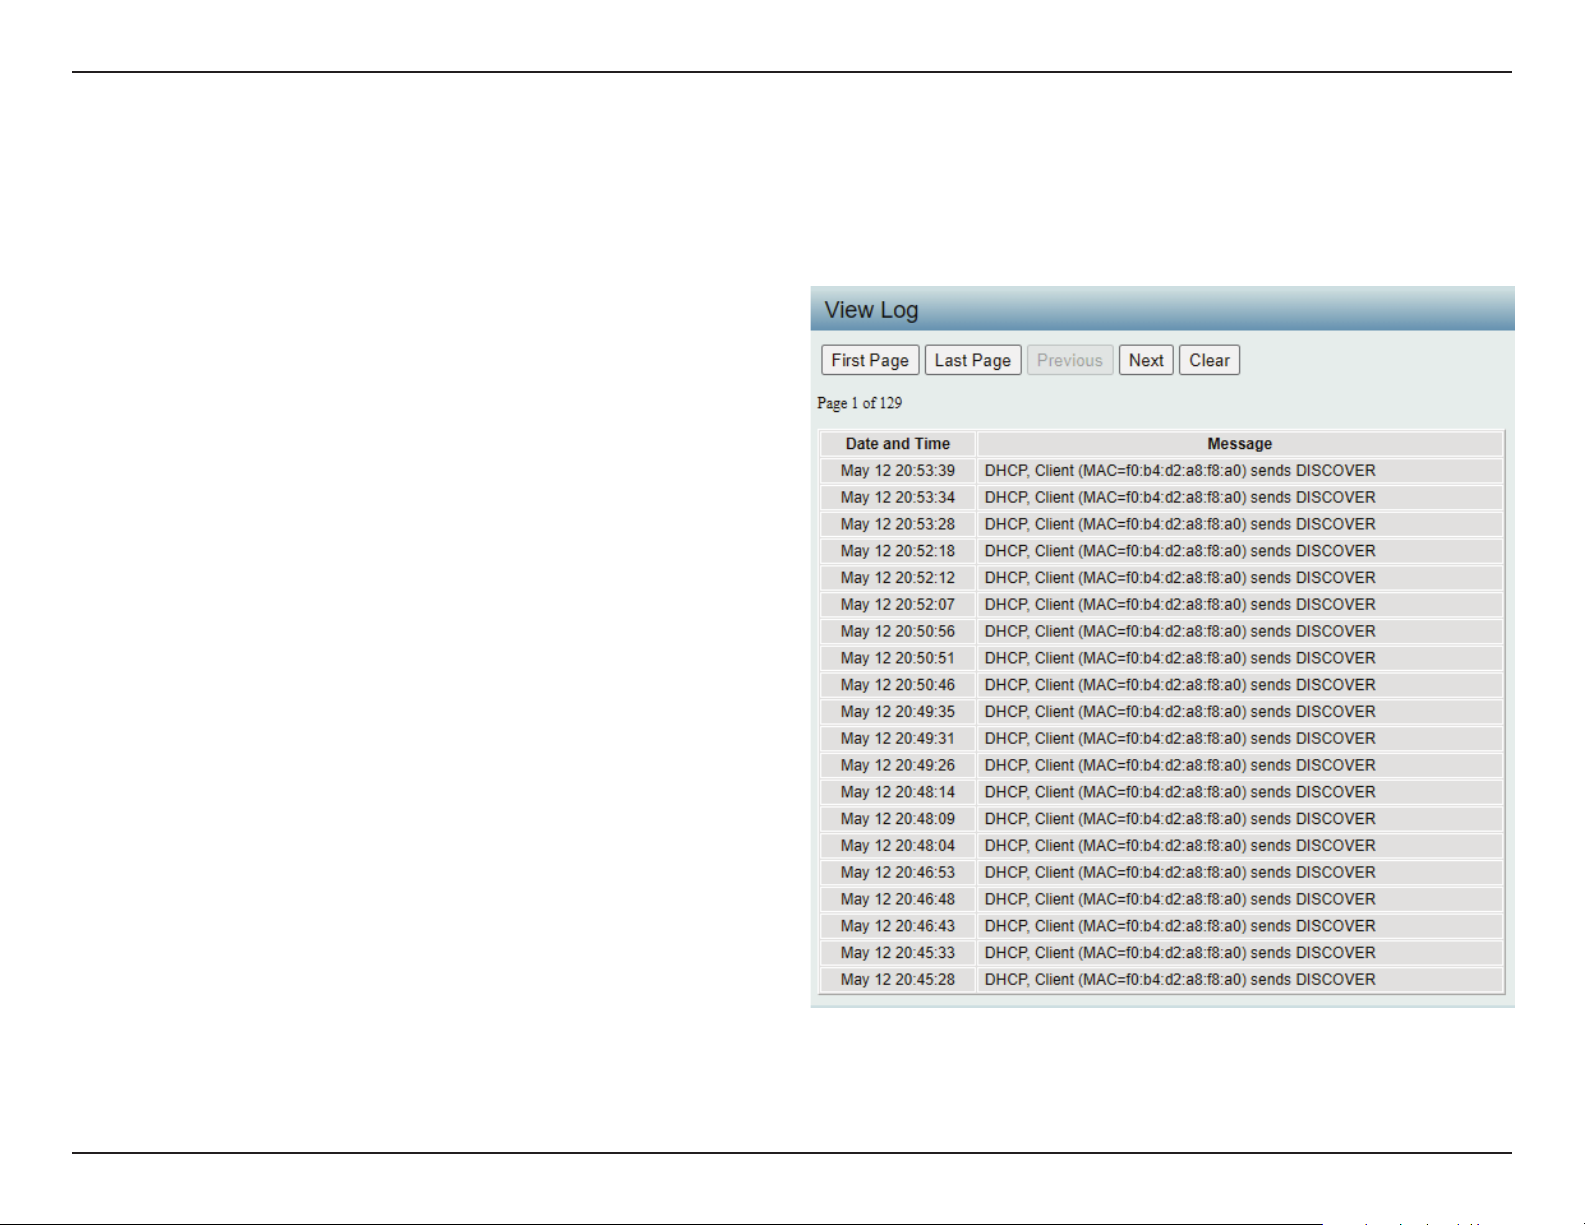This screenshot has width=1585, height=1225.
Task: Select timestamp 'May 12 20:45:28'
Action: (898, 980)
